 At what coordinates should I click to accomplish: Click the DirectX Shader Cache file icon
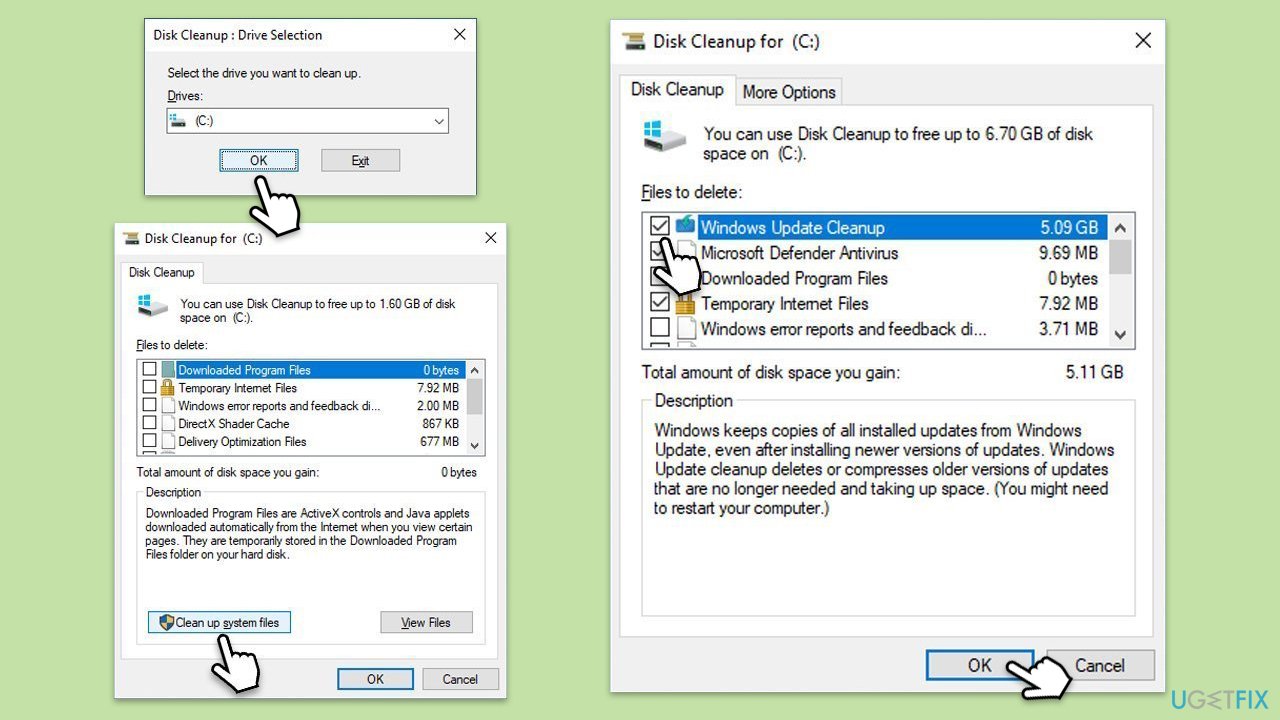(x=168, y=424)
